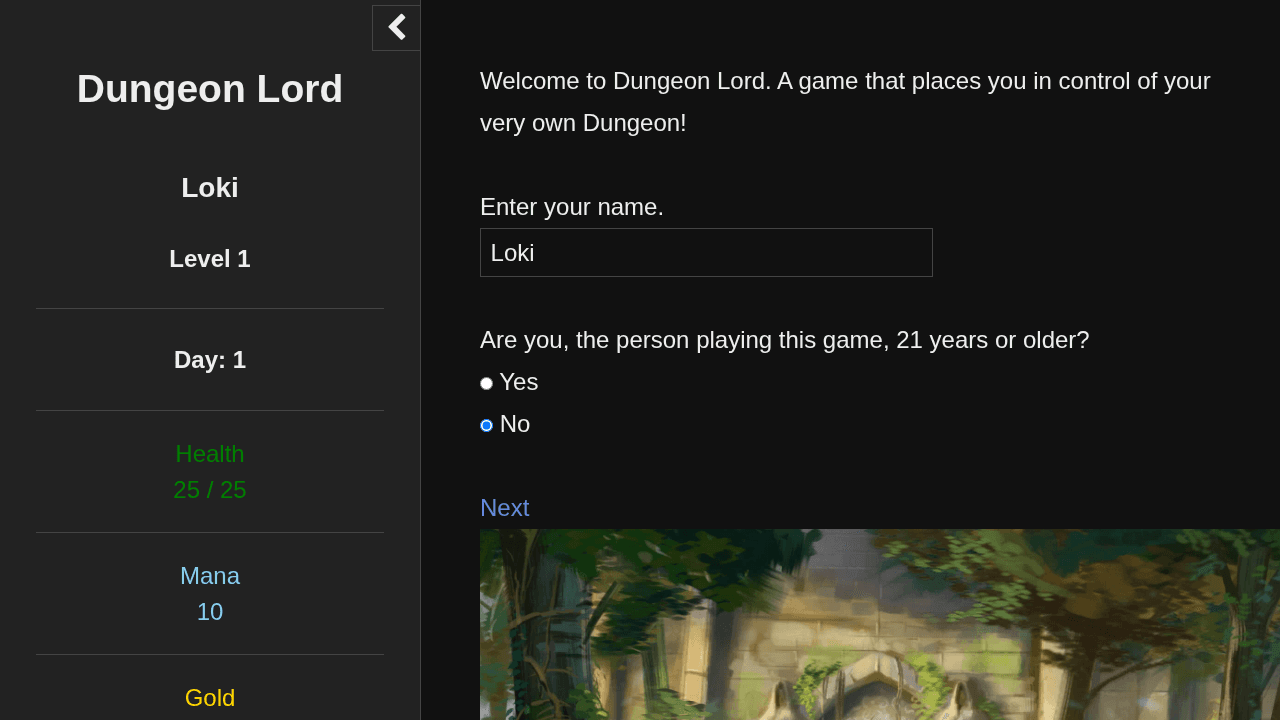1280x720 pixels.
Task: Collapse the sidebar with the chevron arrow
Action: coord(396,27)
